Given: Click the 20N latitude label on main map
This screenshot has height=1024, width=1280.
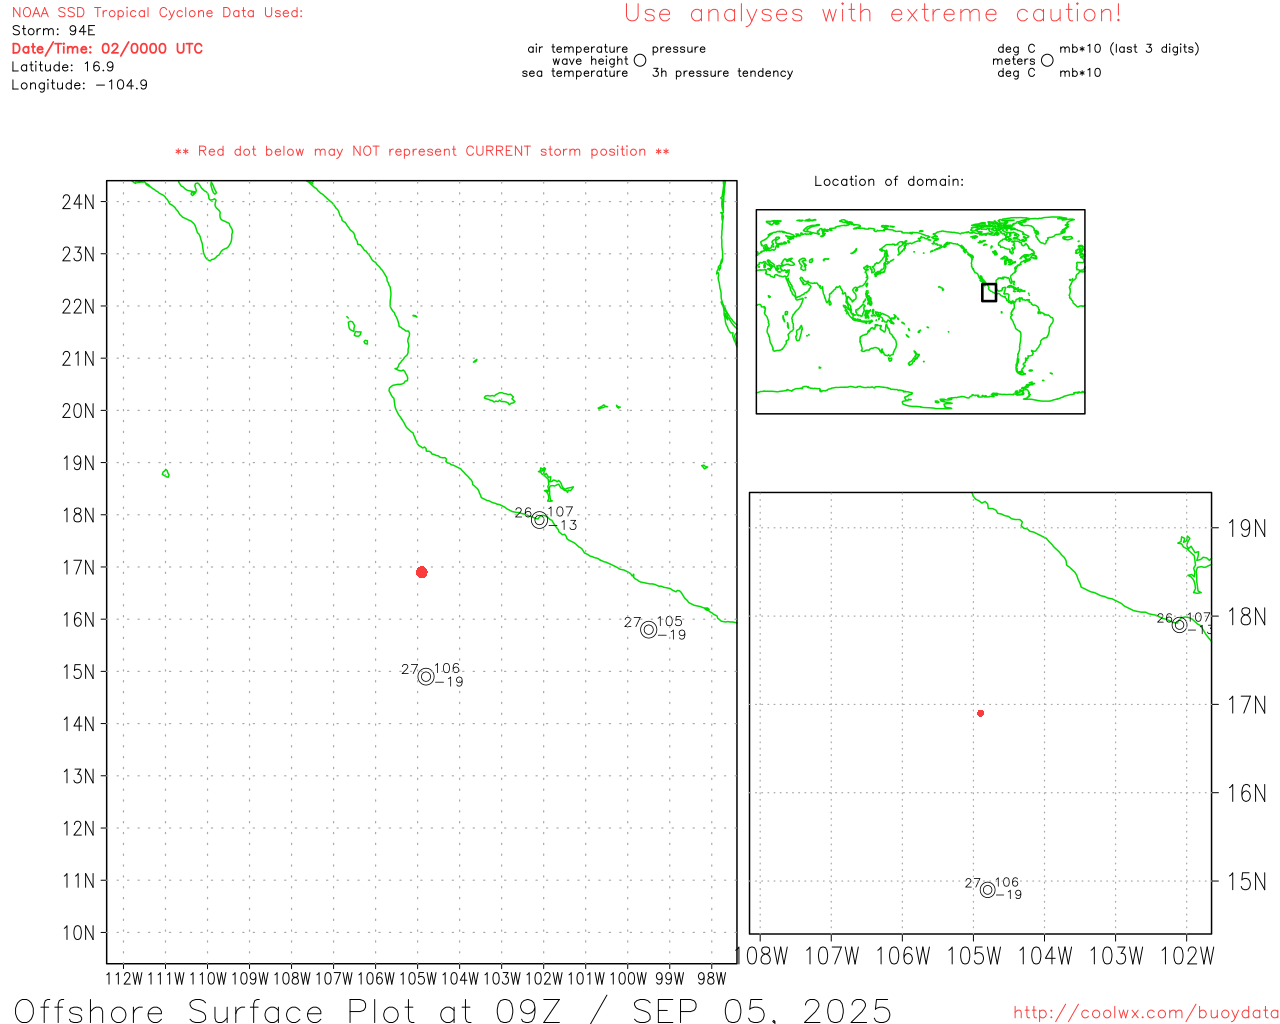Looking at the screenshot, I should [x=78, y=411].
